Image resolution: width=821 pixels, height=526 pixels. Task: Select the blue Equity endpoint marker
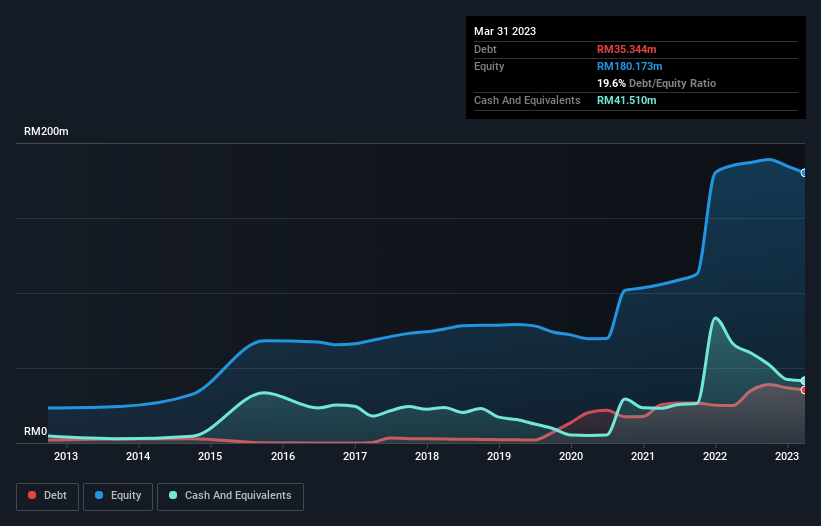[x=804, y=173]
